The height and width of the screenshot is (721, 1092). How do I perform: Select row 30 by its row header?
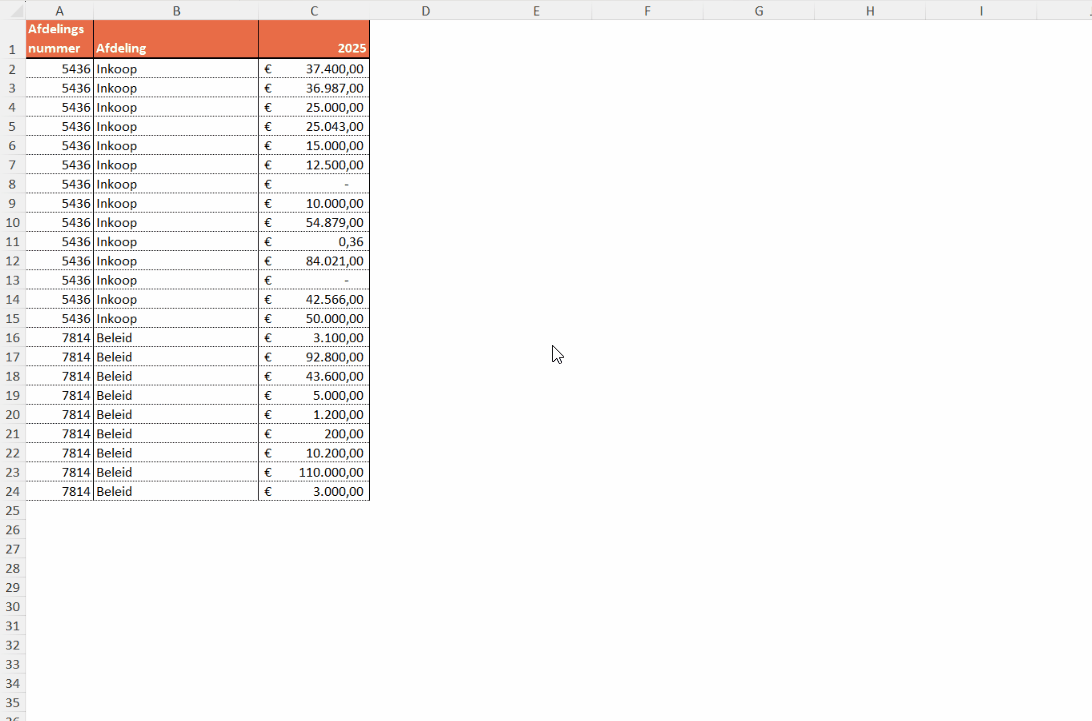point(13,607)
